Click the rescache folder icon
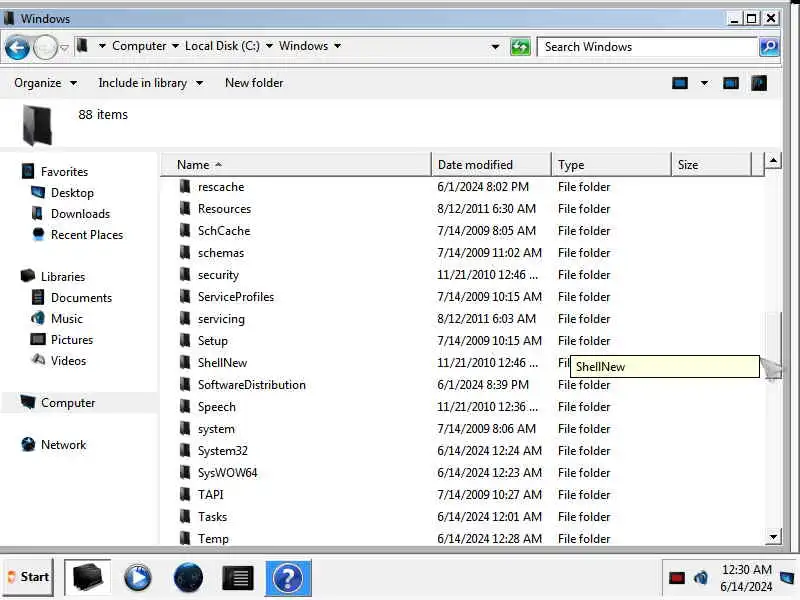Screen dimensions: 800x600 (x=185, y=186)
